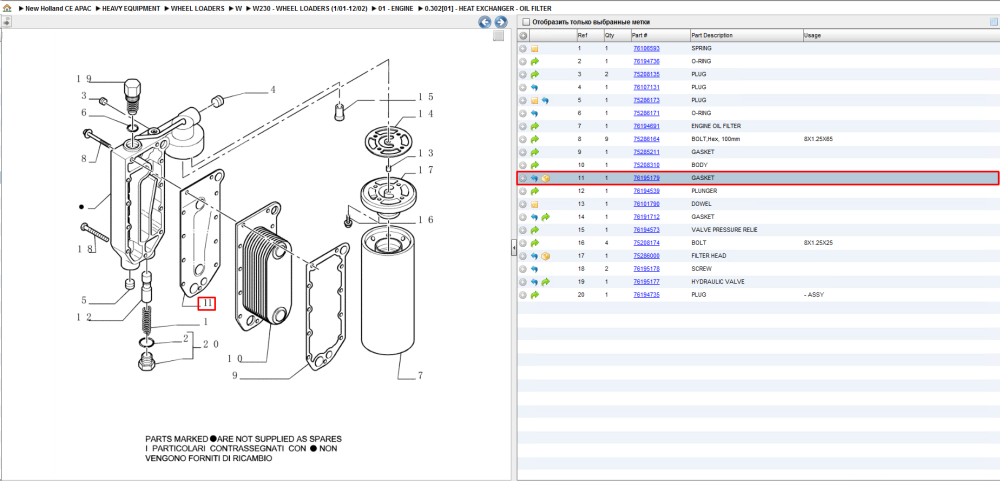
Task: Click blue arrow on SCREW row
Action: point(534,269)
